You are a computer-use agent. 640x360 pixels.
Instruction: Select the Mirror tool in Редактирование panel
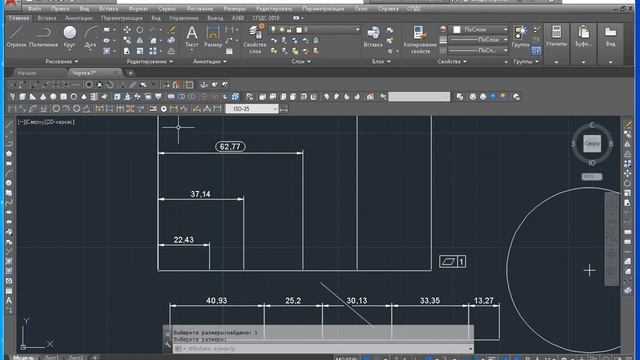[140, 40]
